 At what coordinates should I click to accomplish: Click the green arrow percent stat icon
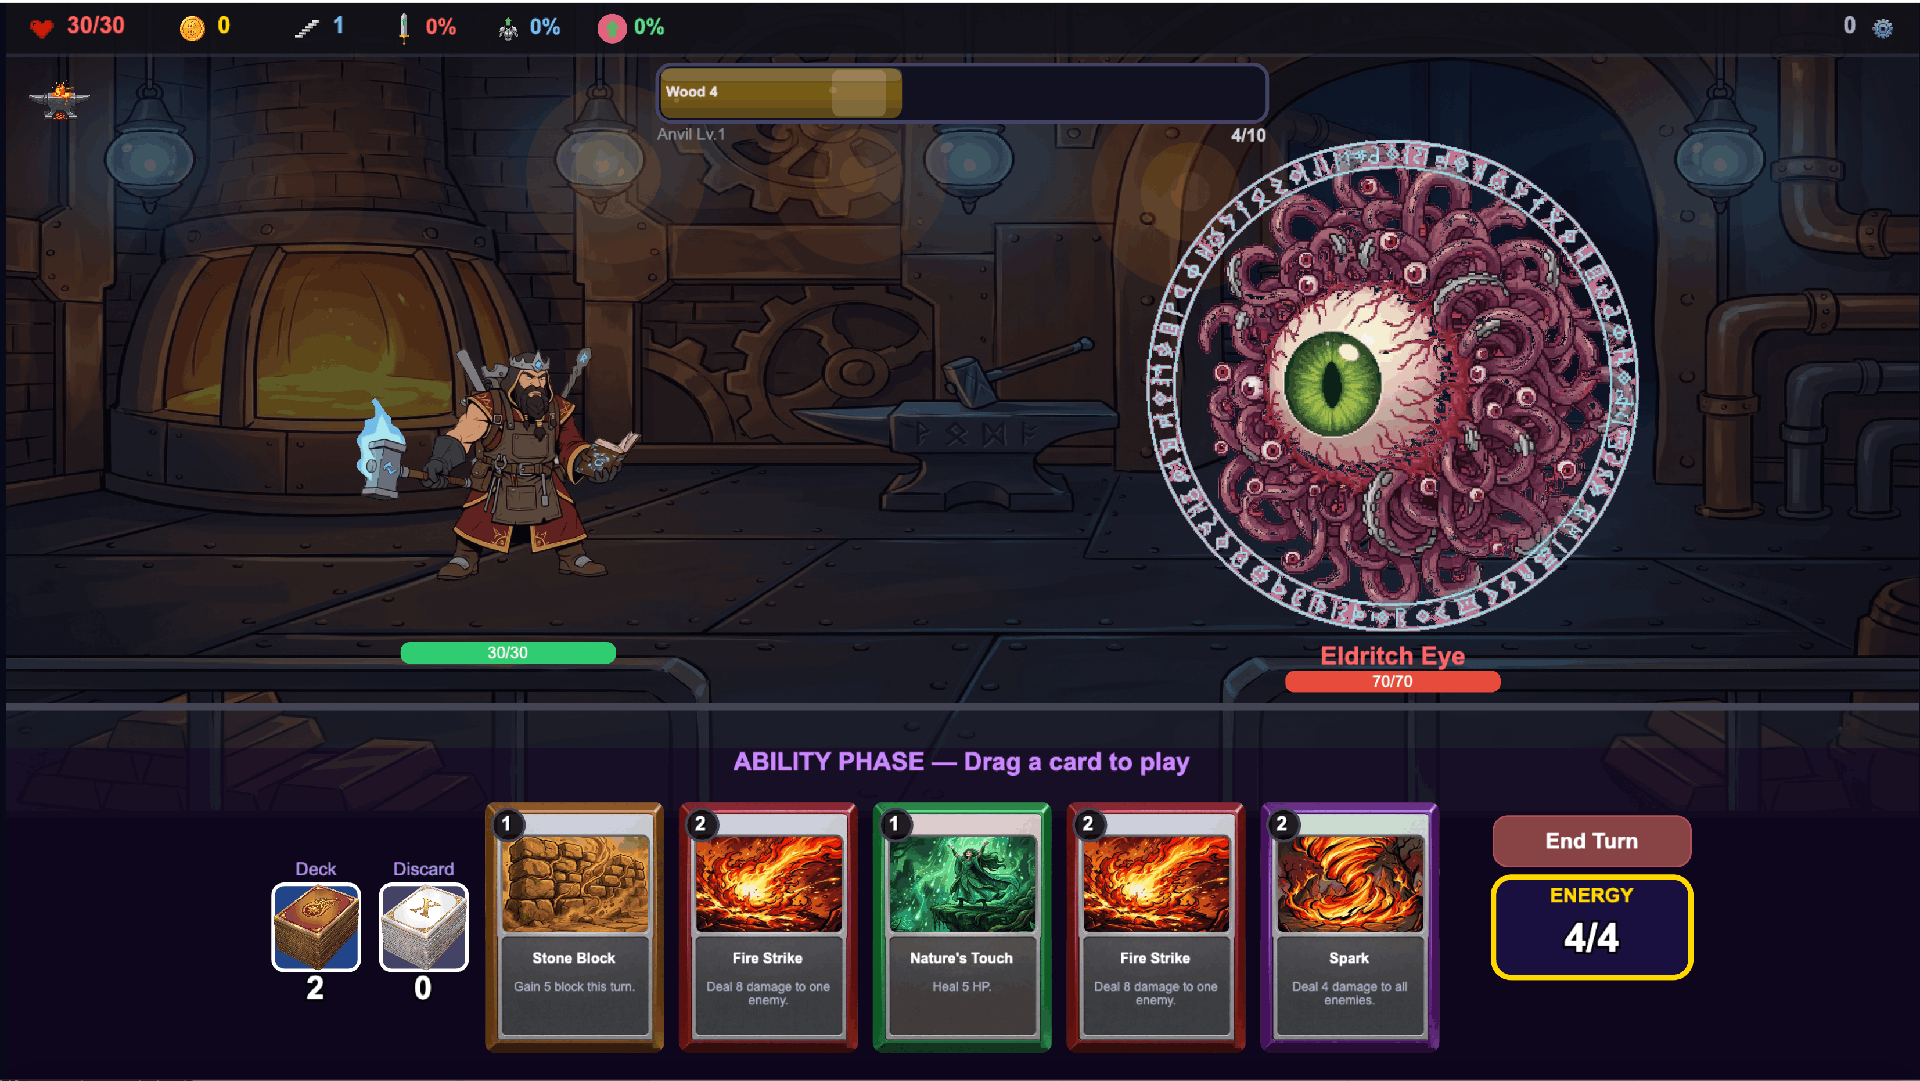(x=611, y=28)
